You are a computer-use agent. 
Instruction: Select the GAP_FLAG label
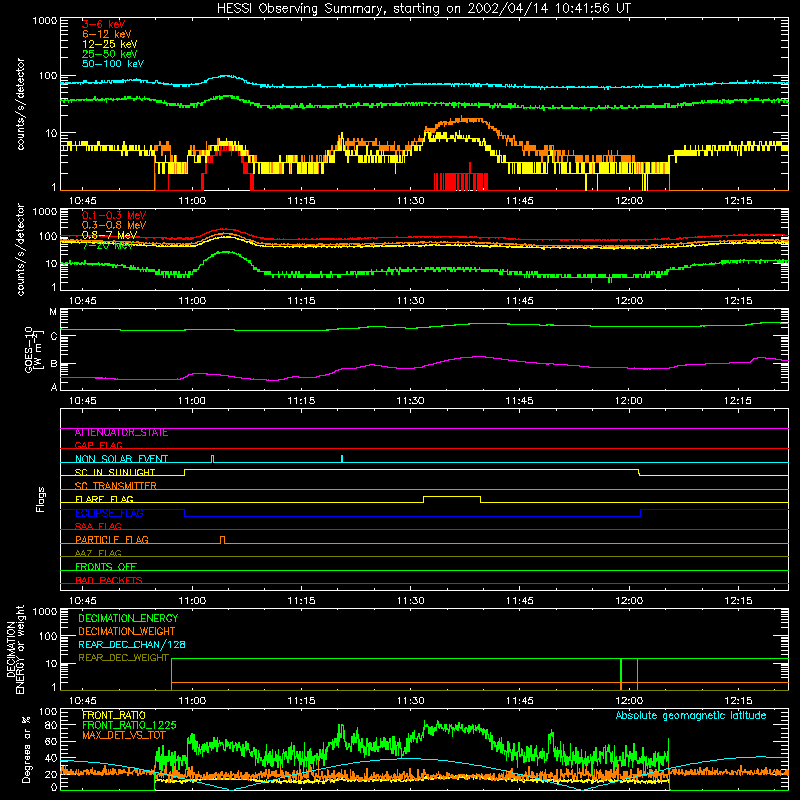[x=98, y=445]
